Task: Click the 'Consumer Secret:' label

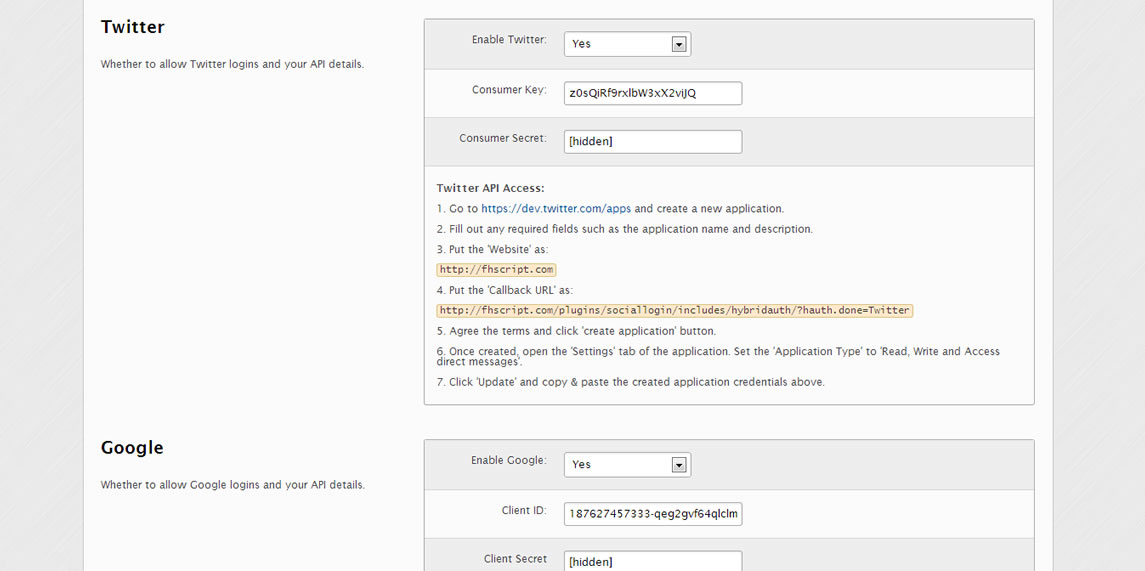Action: point(503,138)
